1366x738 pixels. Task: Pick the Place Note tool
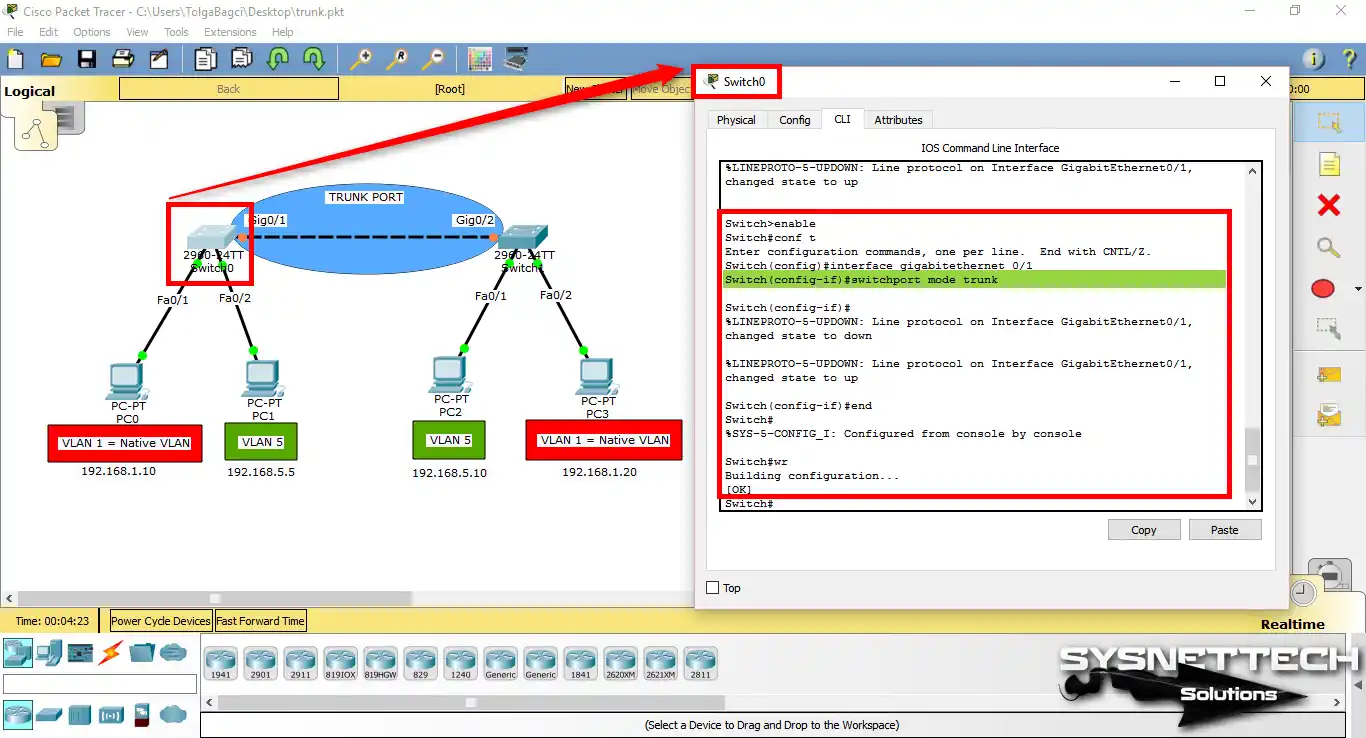pyautogui.click(x=1328, y=164)
